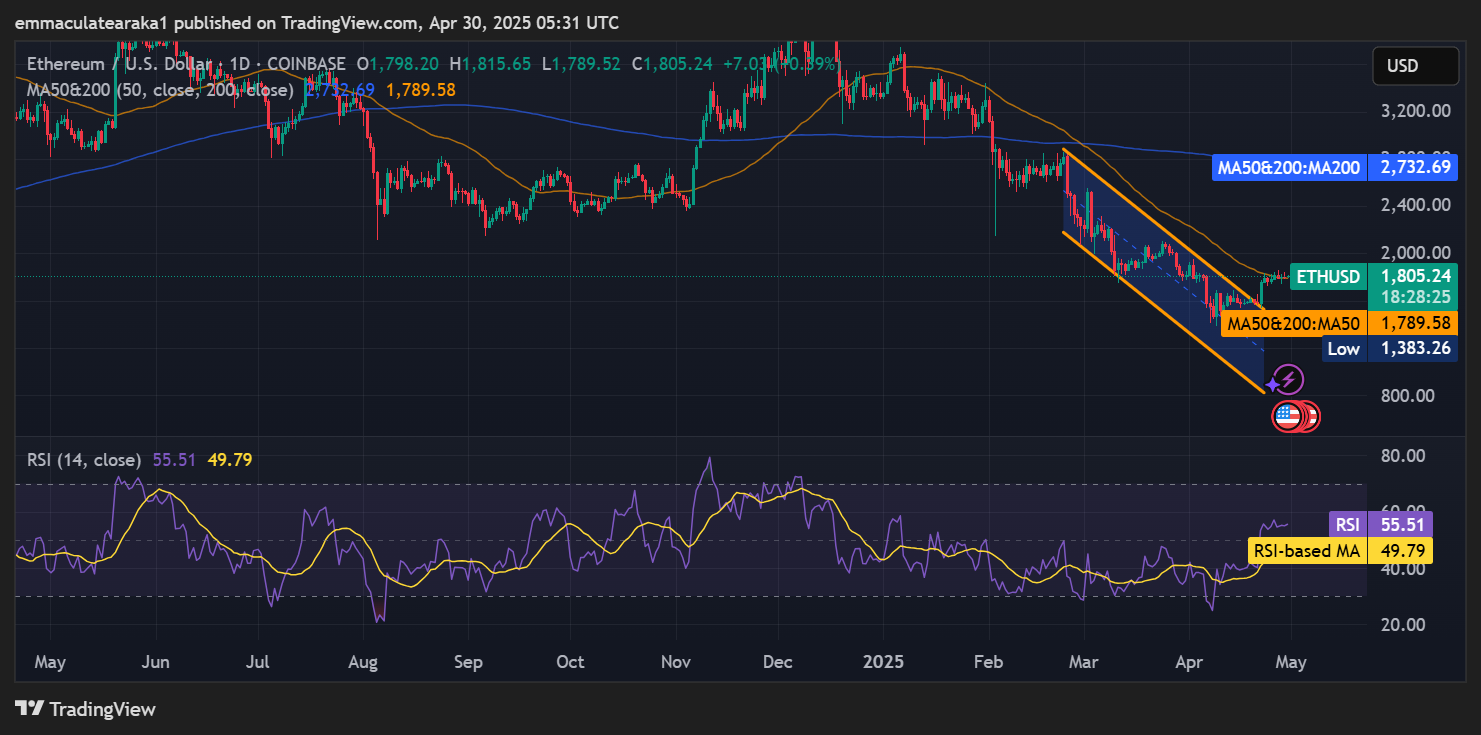Screen dimensions: 1481x735
Task: Click the purple RSI value label
Action: 1346,524
